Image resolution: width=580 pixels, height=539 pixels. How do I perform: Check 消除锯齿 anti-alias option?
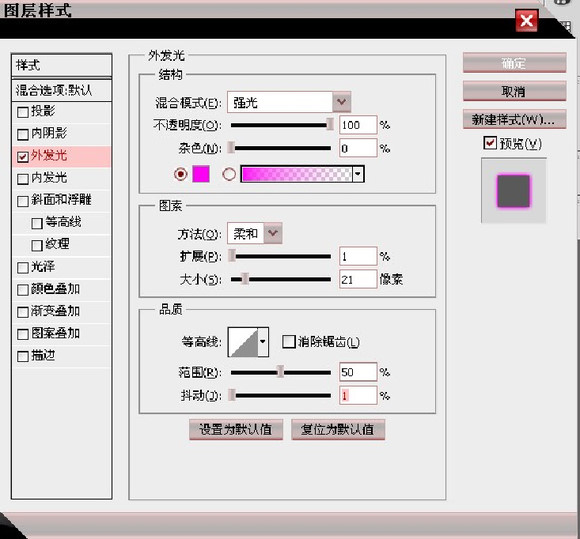(289, 341)
